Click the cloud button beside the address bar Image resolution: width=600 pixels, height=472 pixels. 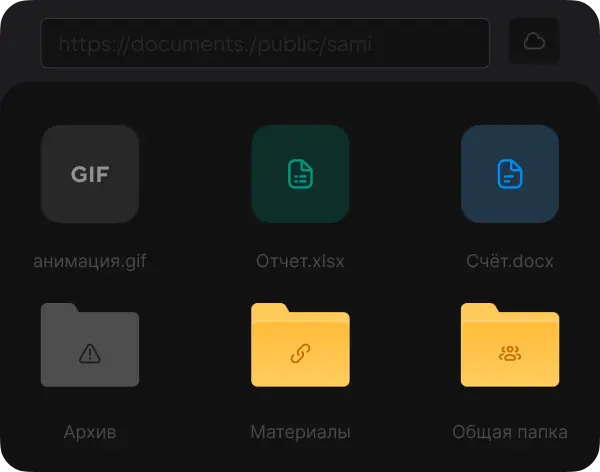534,41
